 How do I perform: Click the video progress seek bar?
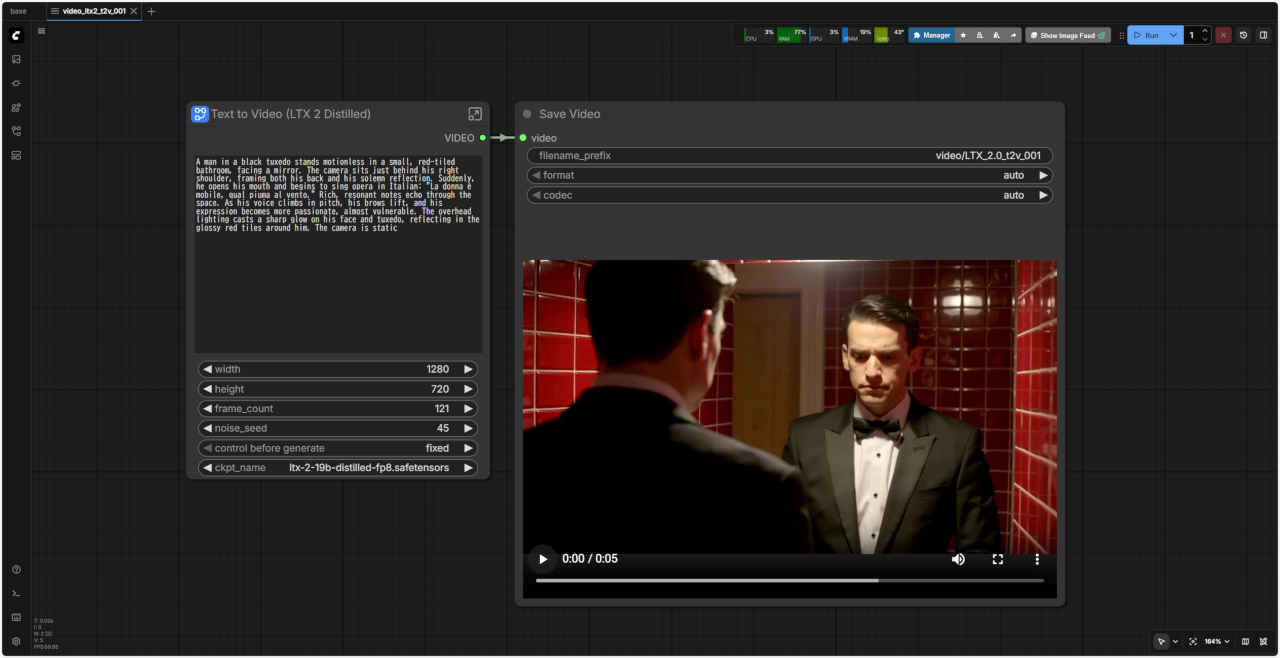pos(789,580)
